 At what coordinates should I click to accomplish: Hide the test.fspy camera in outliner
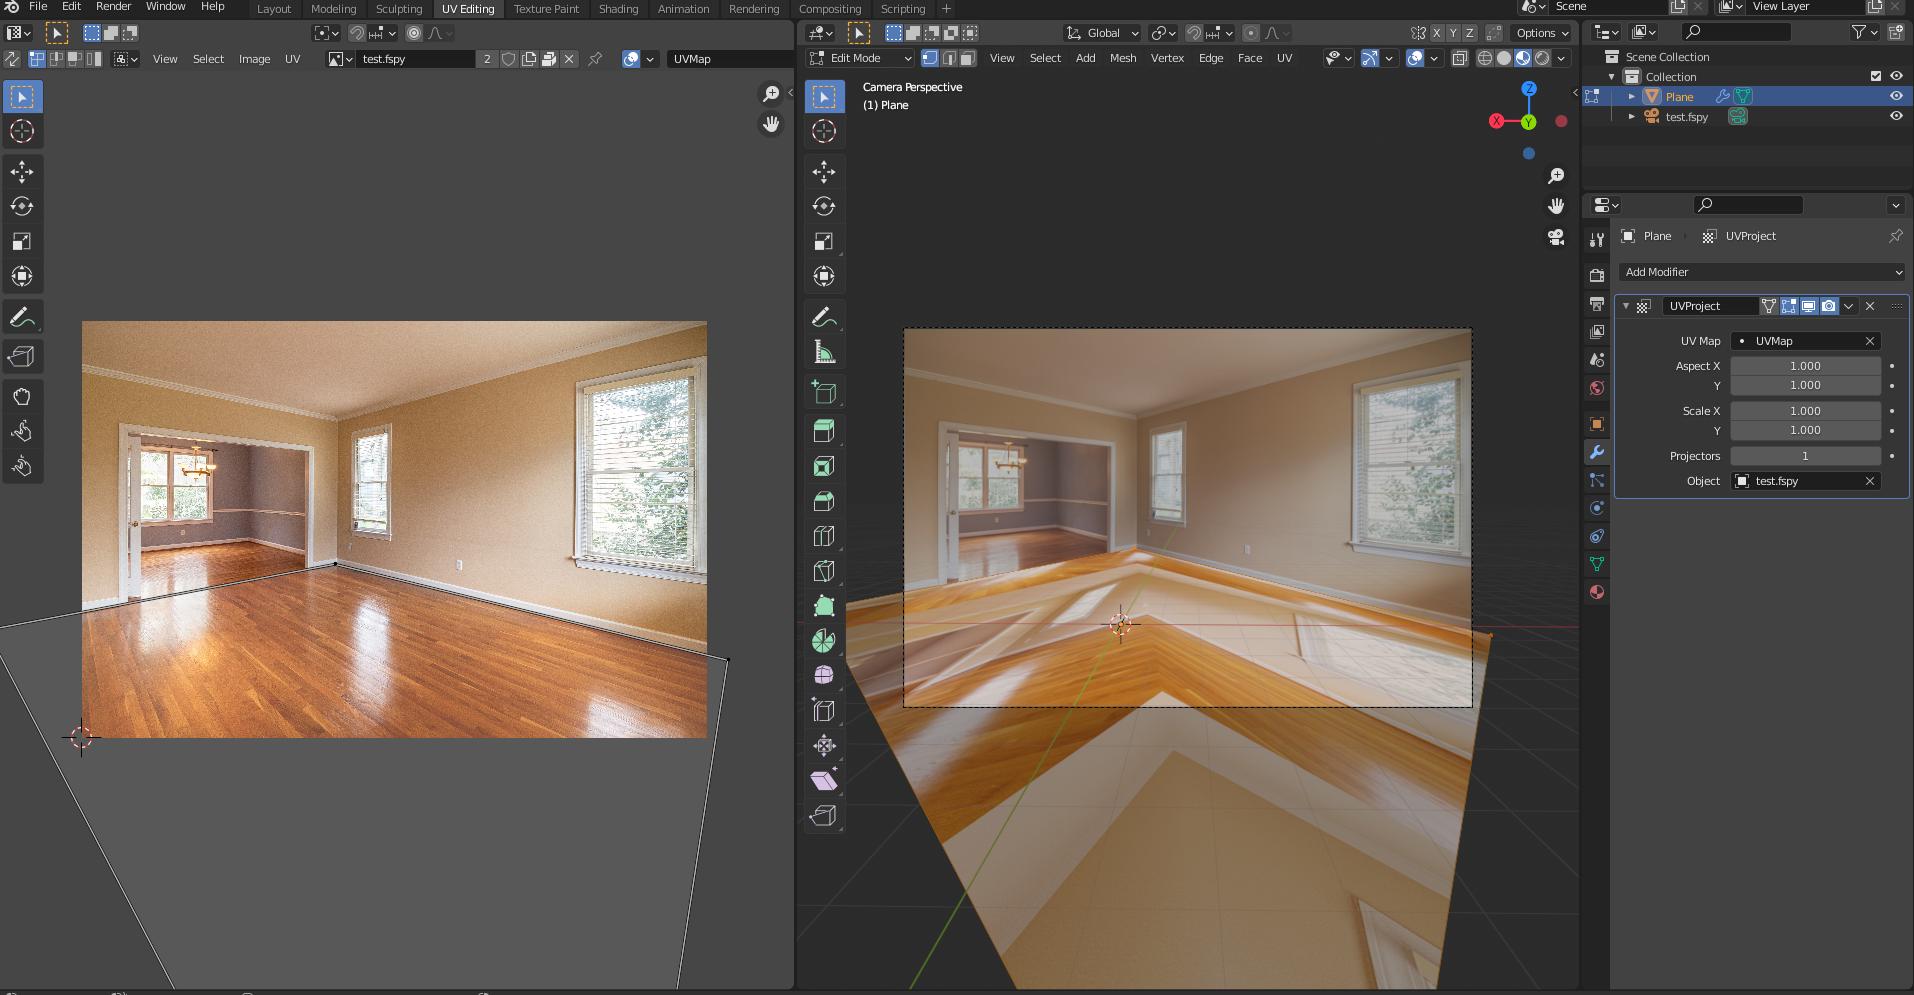1896,116
